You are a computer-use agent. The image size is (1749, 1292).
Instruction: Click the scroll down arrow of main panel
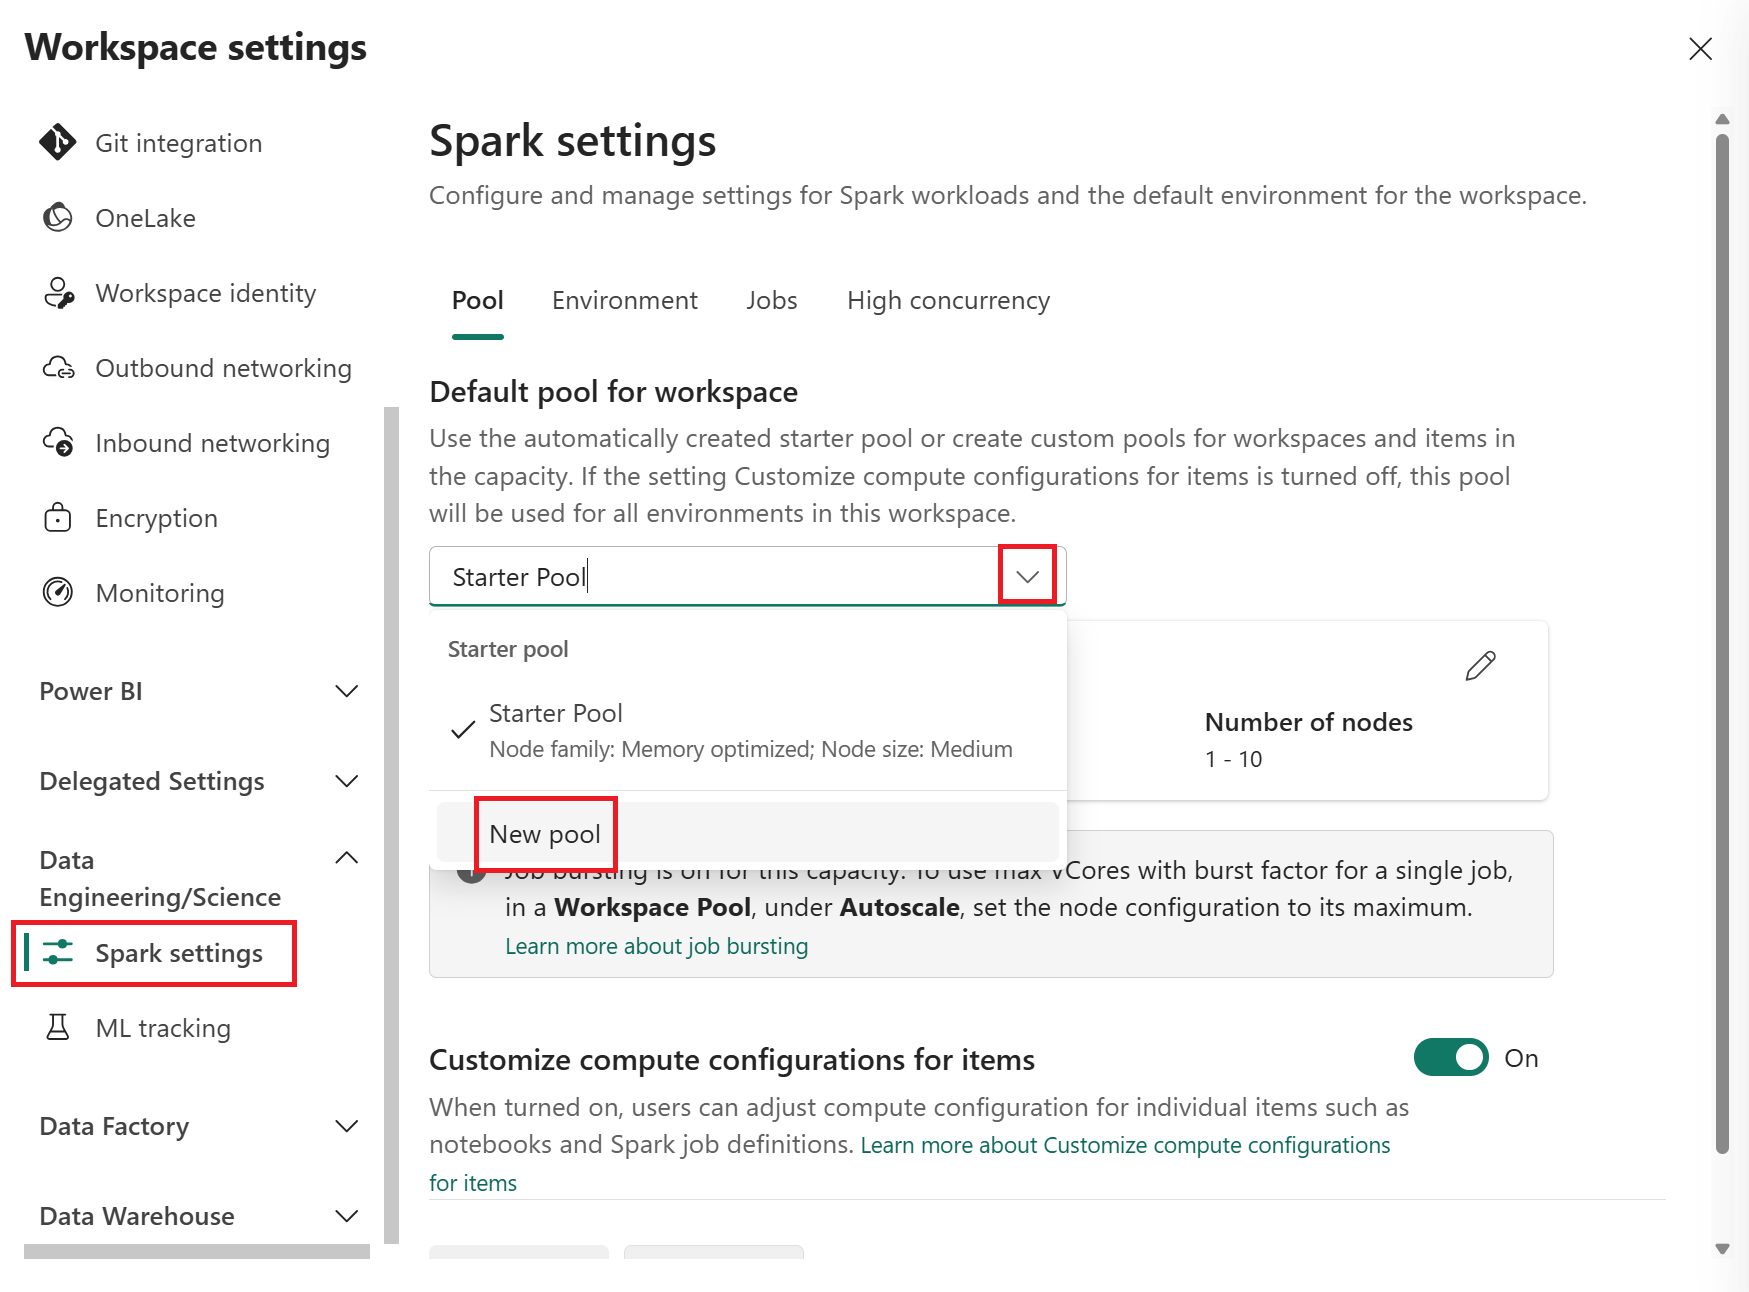click(x=1722, y=1248)
